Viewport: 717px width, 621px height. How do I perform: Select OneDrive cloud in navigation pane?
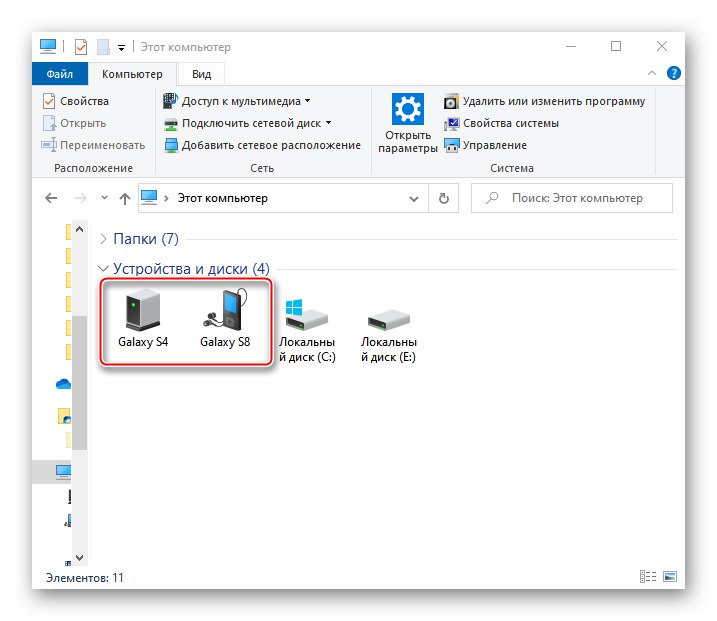63,384
